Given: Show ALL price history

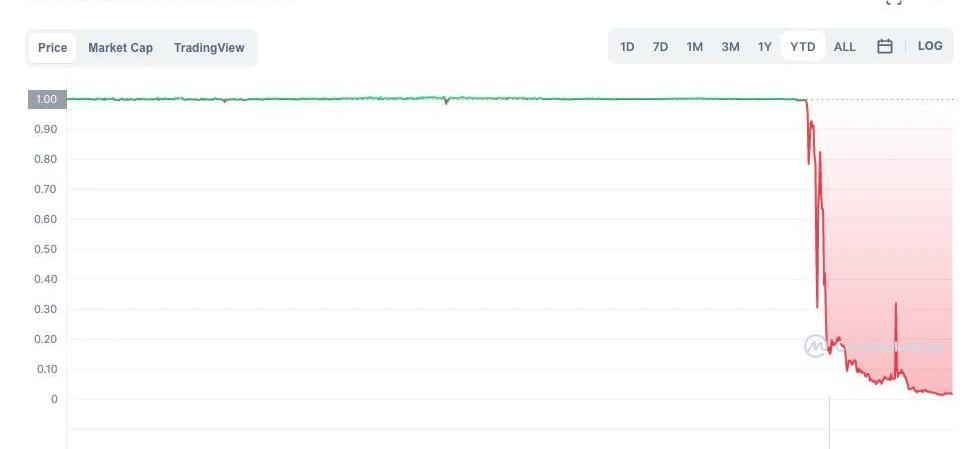Looking at the screenshot, I should [844, 47].
